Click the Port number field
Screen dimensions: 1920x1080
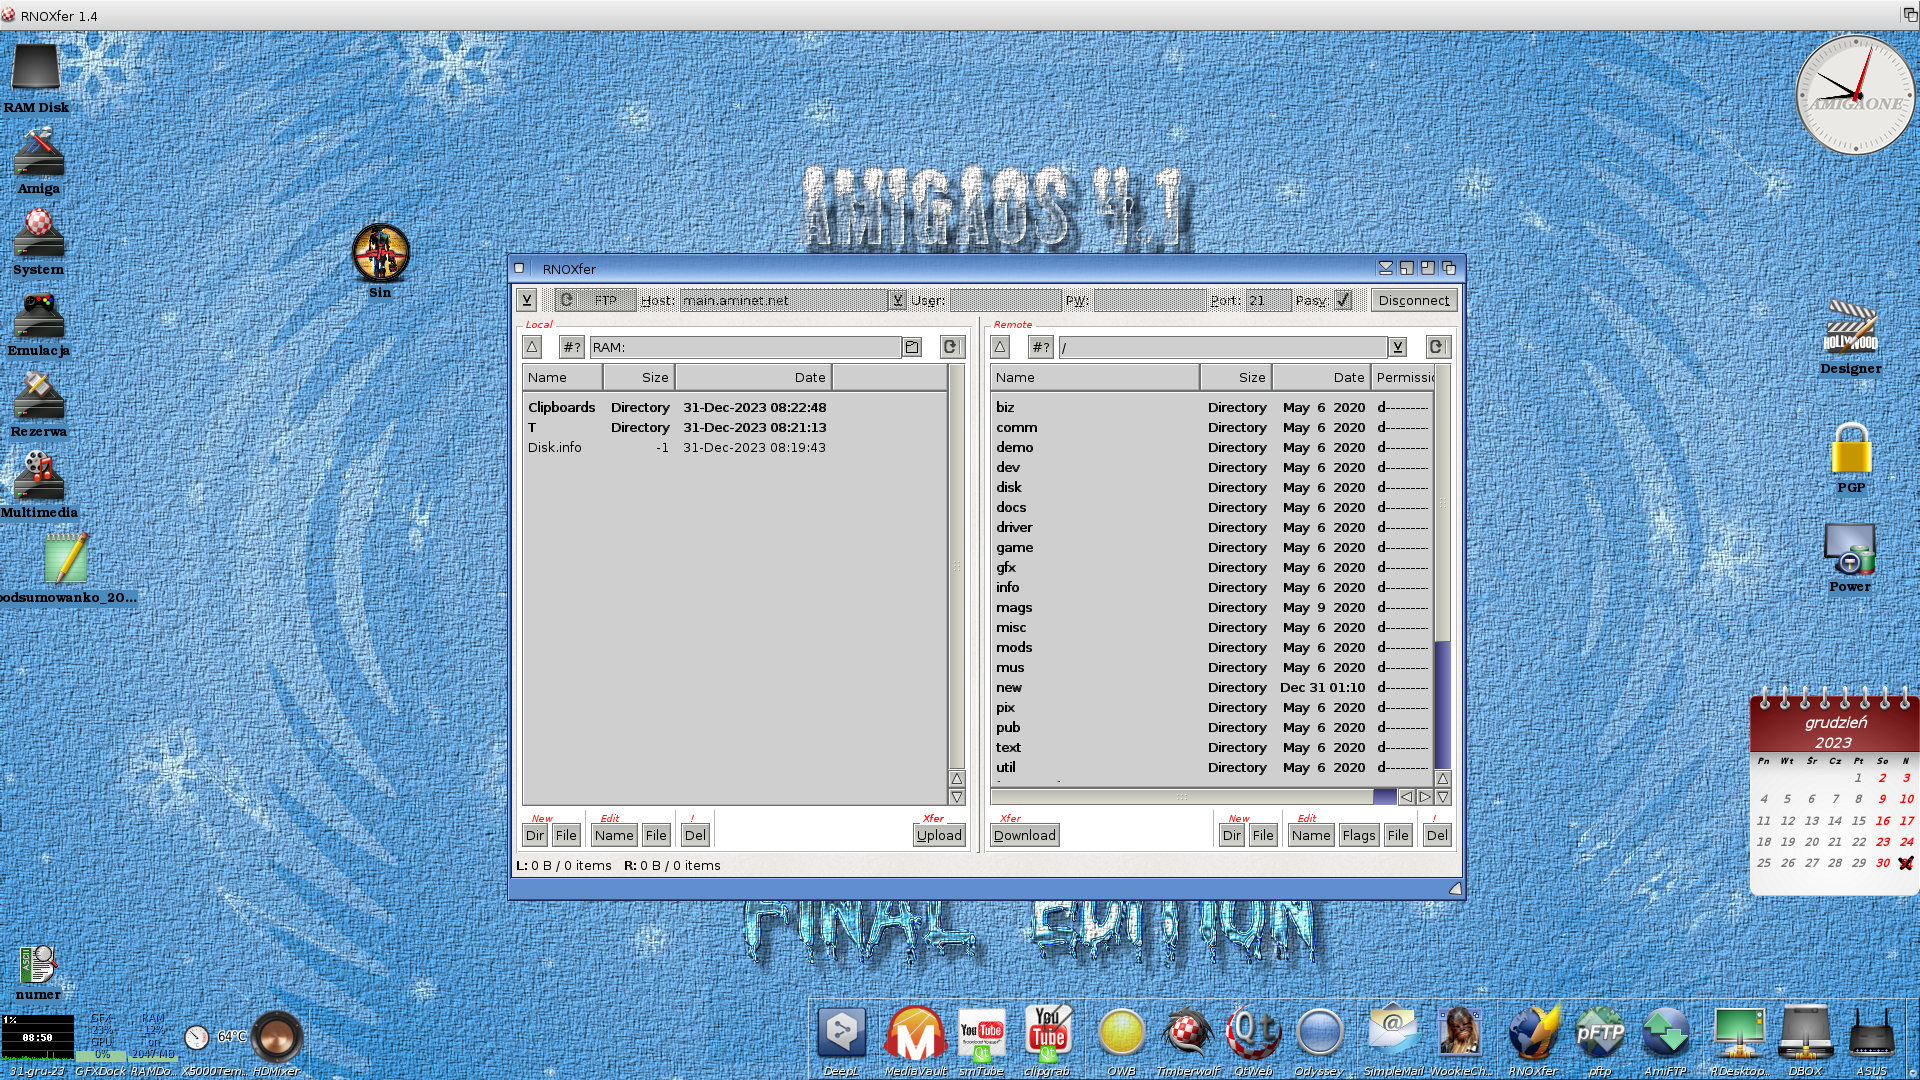pyautogui.click(x=1268, y=300)
